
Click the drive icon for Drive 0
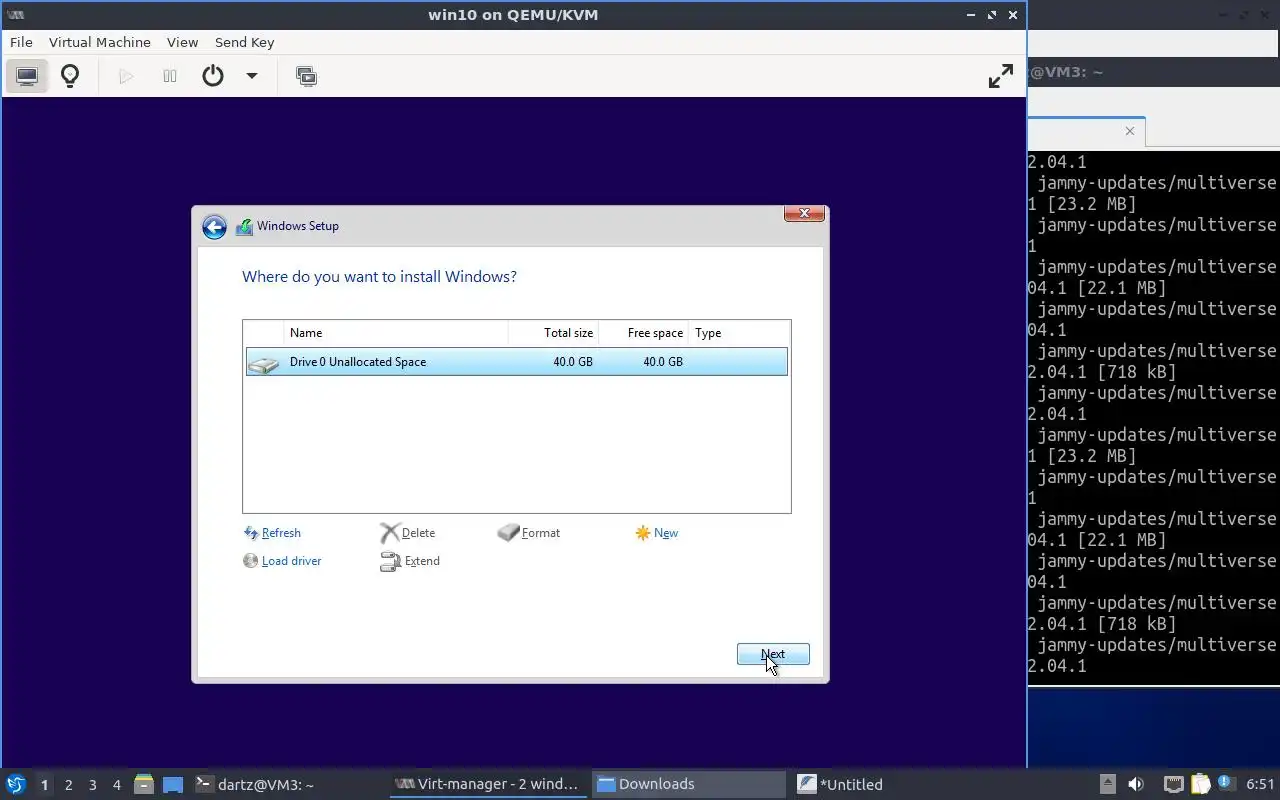click(264, 363)
